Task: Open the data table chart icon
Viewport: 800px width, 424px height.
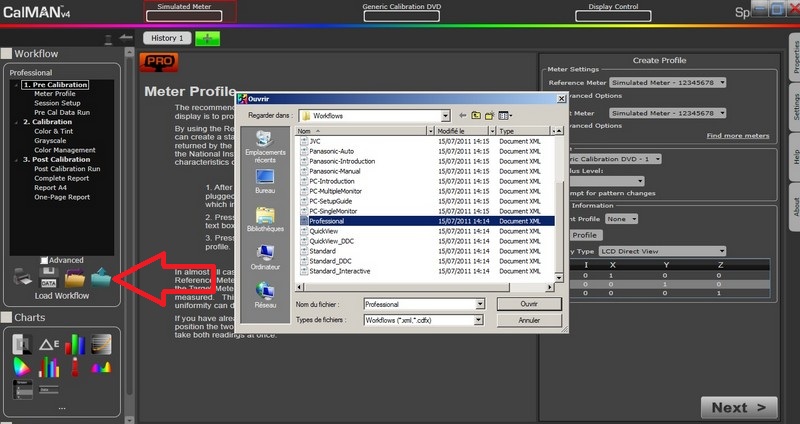Action: pos(22,390)
